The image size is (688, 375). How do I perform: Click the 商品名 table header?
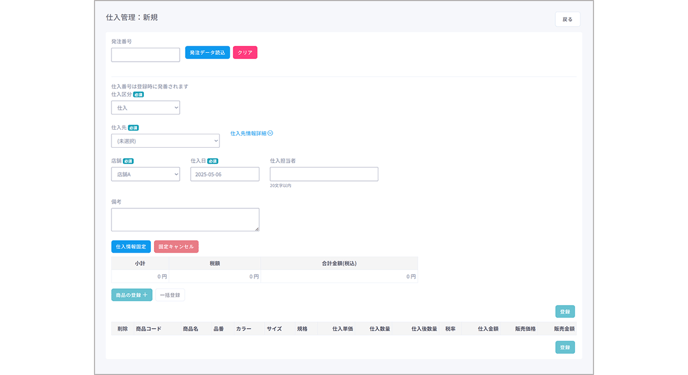click(x=190, y=329)
